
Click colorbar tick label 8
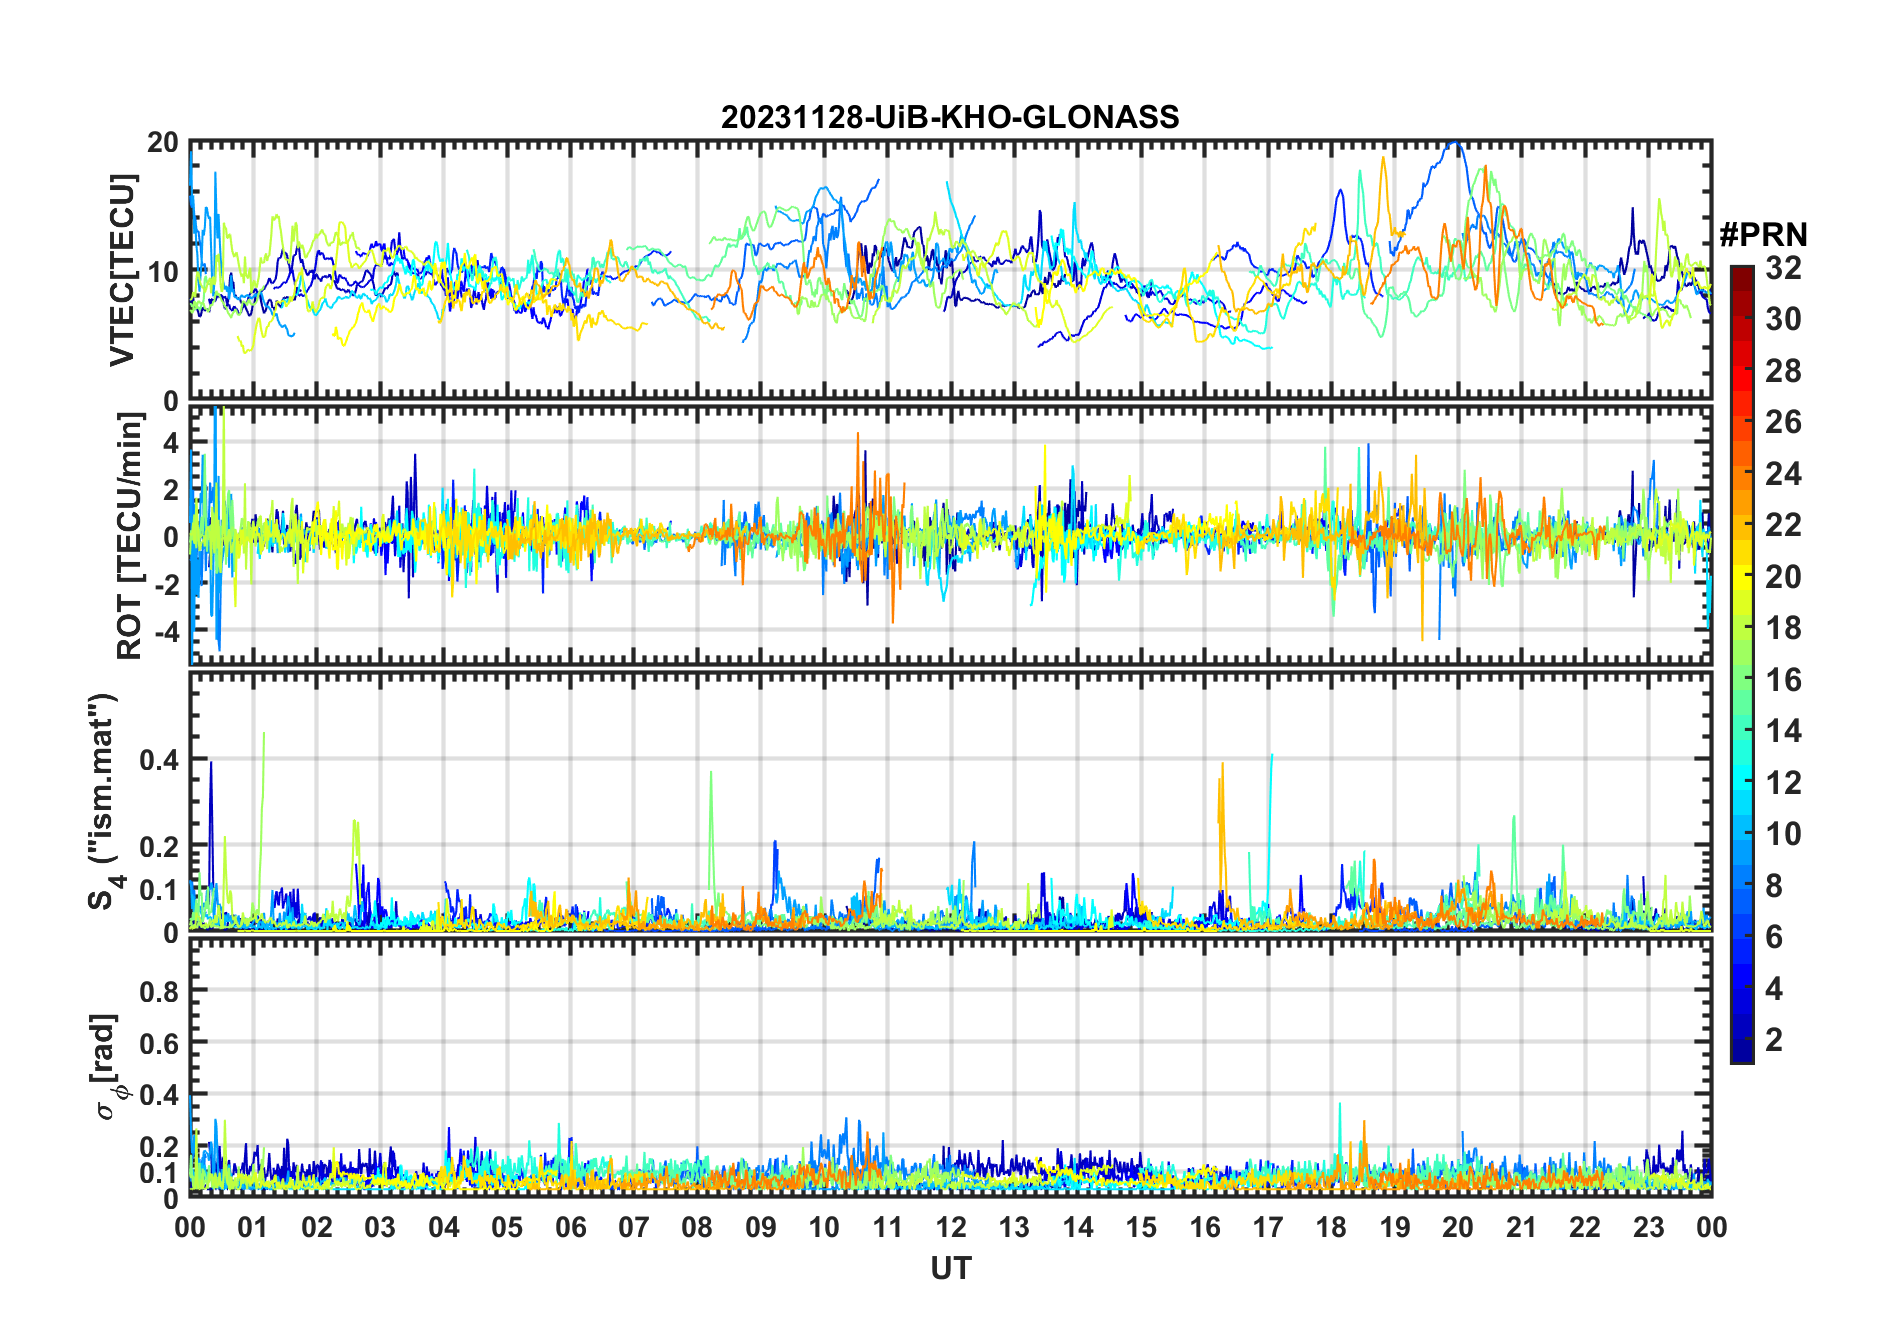coord(1774,885)
